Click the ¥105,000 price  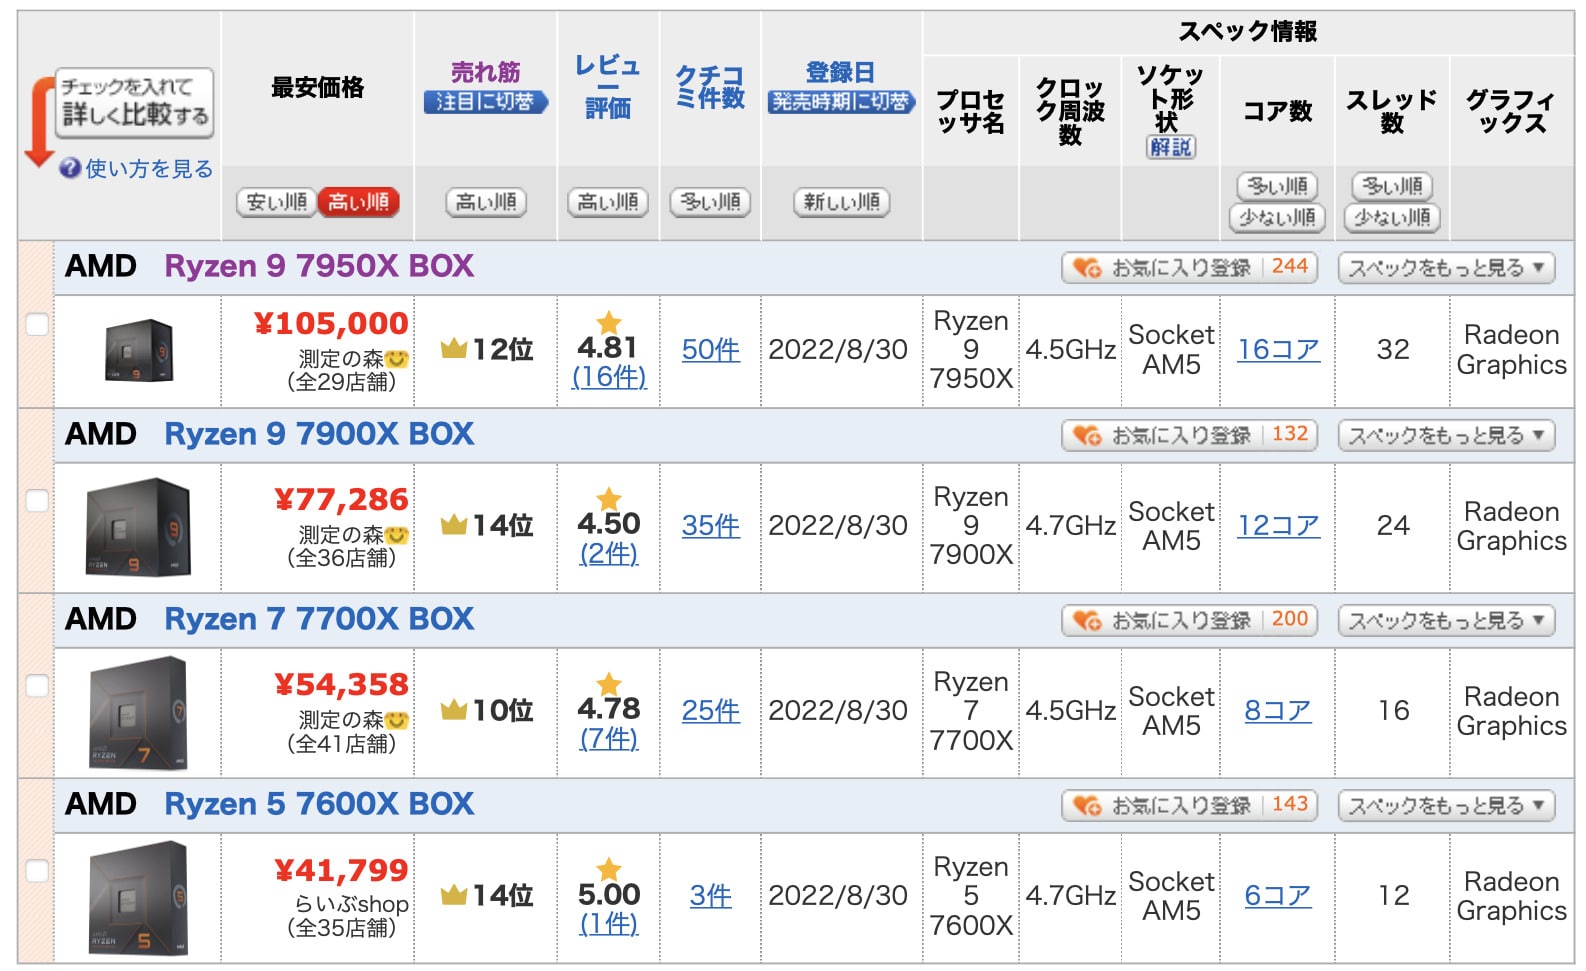(x=331, y=324)
